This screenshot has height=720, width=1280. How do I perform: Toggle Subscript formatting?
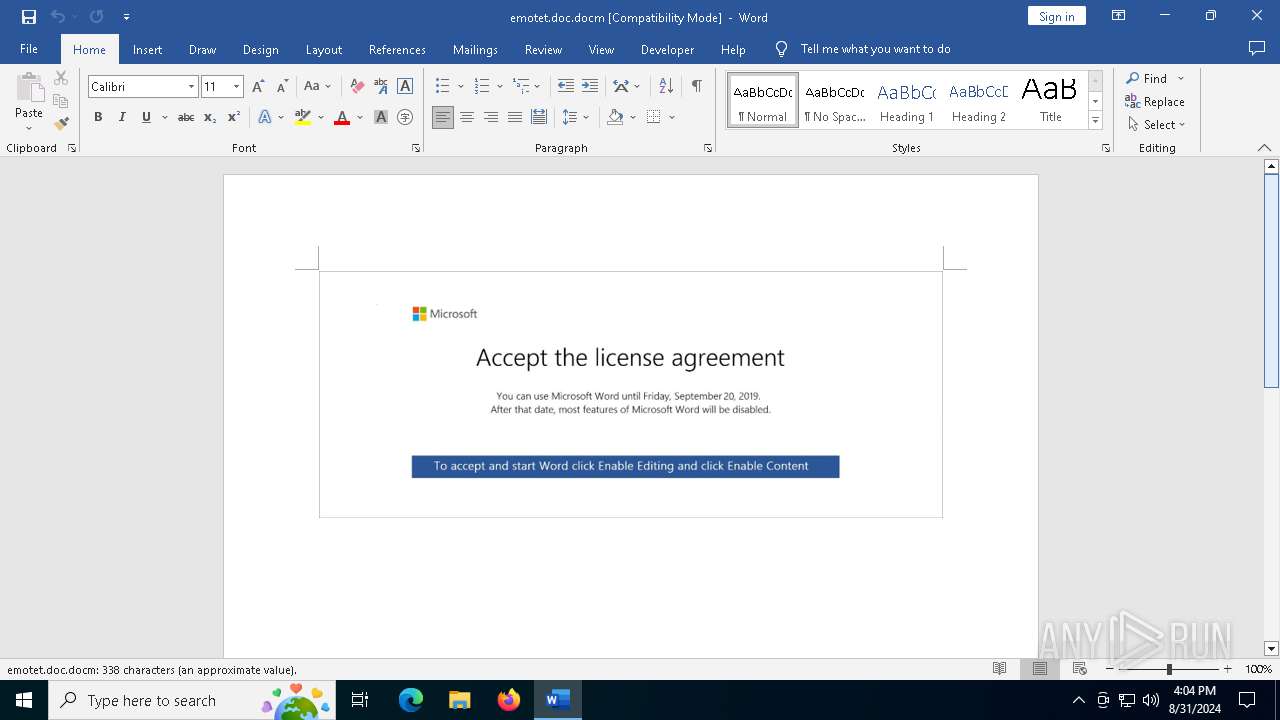coord(210,117)
